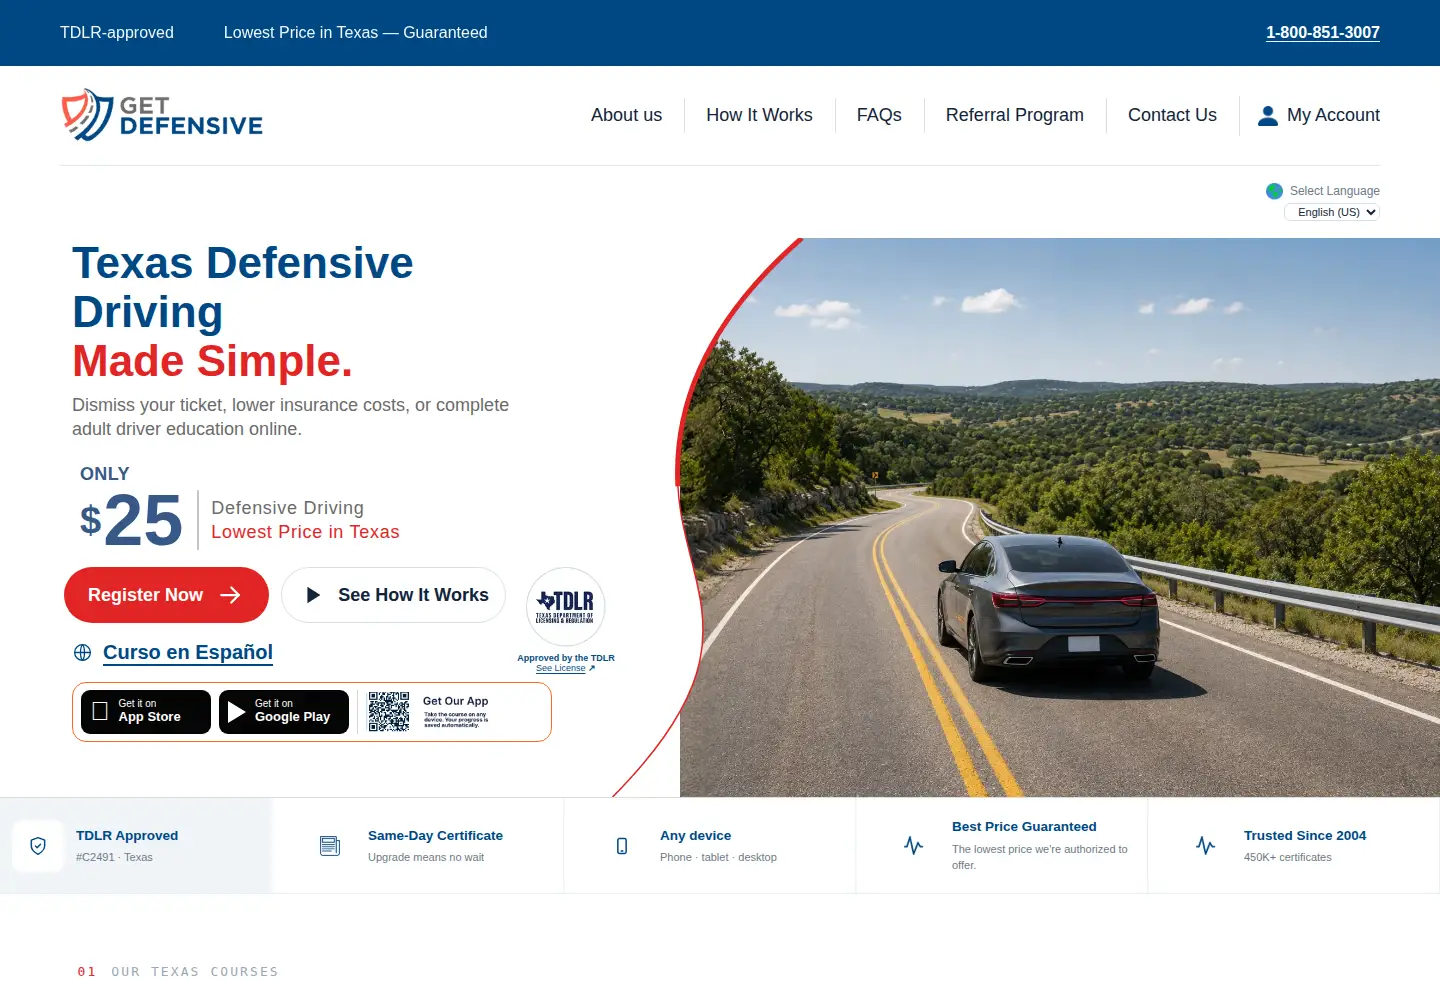Screen dimensions: 1440x1000
Task: Click the certificate icon by Same-Day Certificate
Action: tap(330, 846)
